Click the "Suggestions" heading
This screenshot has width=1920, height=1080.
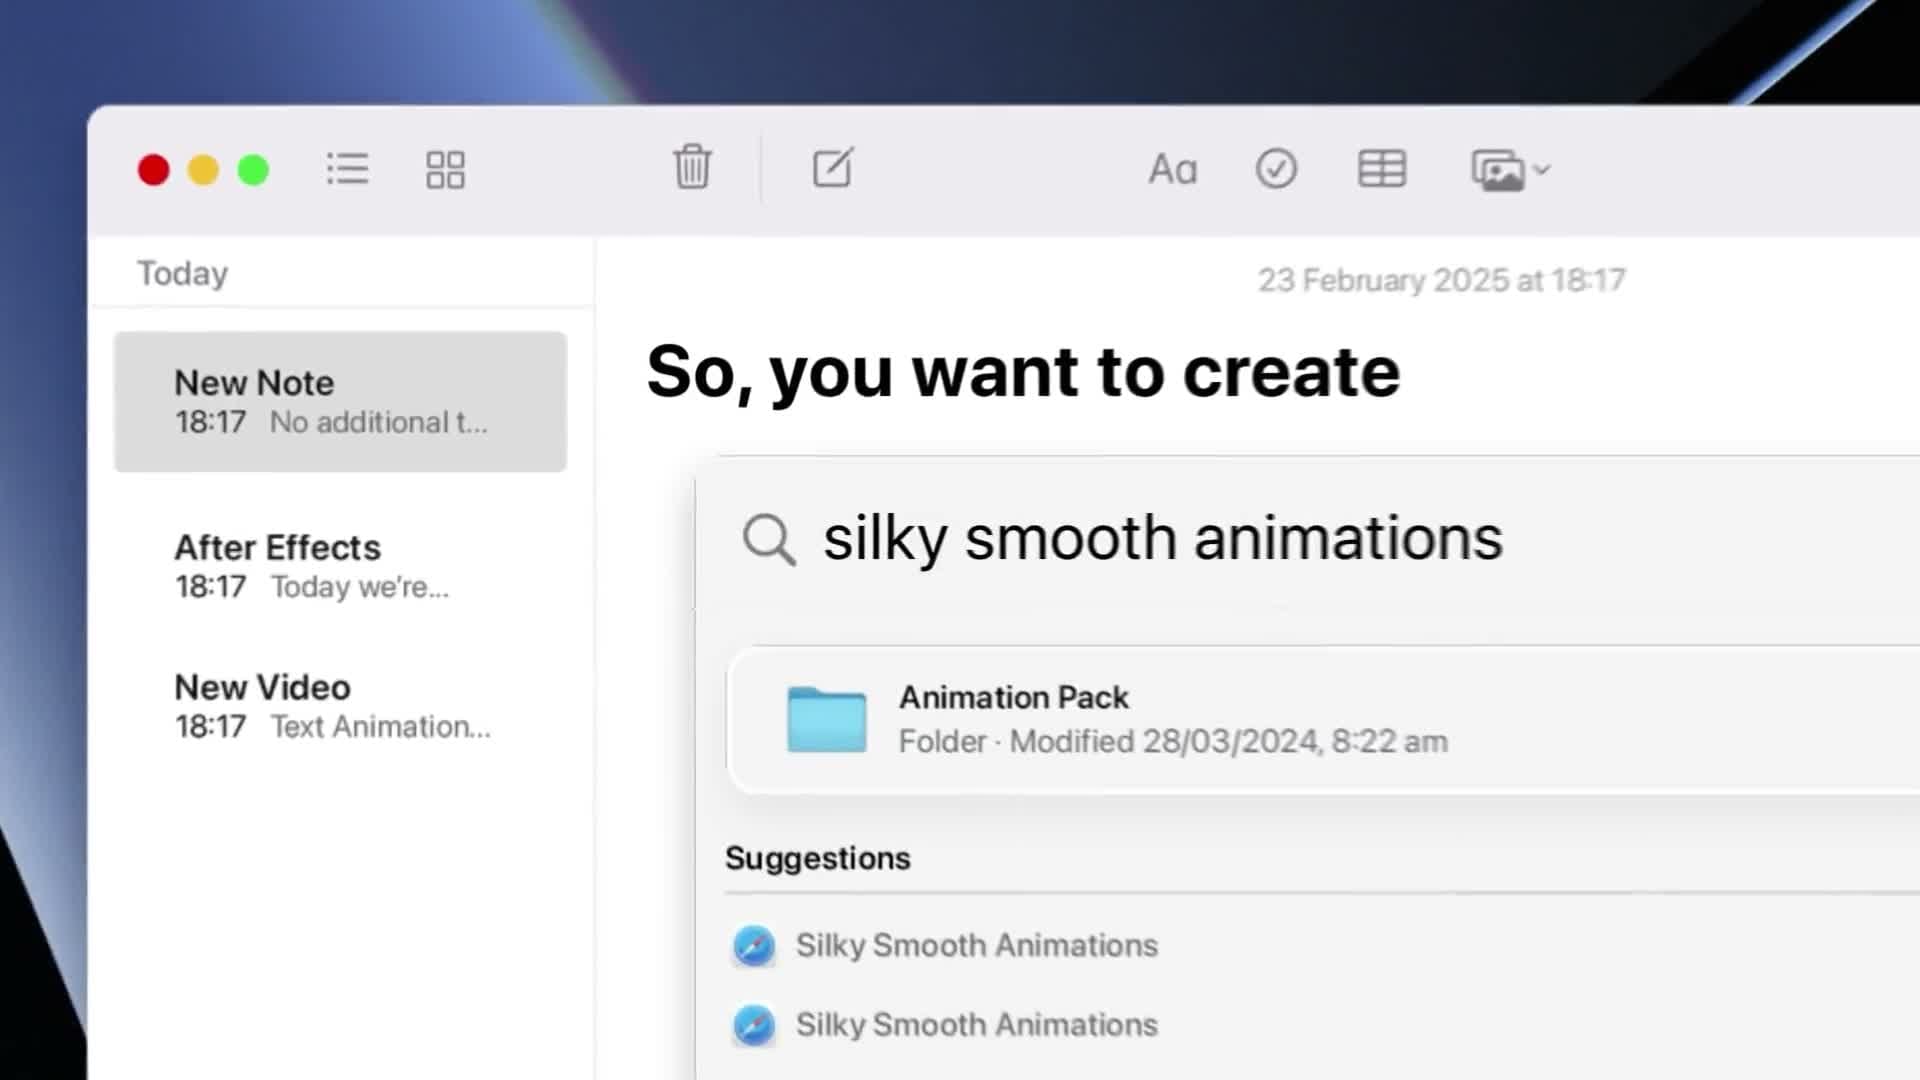818,858
